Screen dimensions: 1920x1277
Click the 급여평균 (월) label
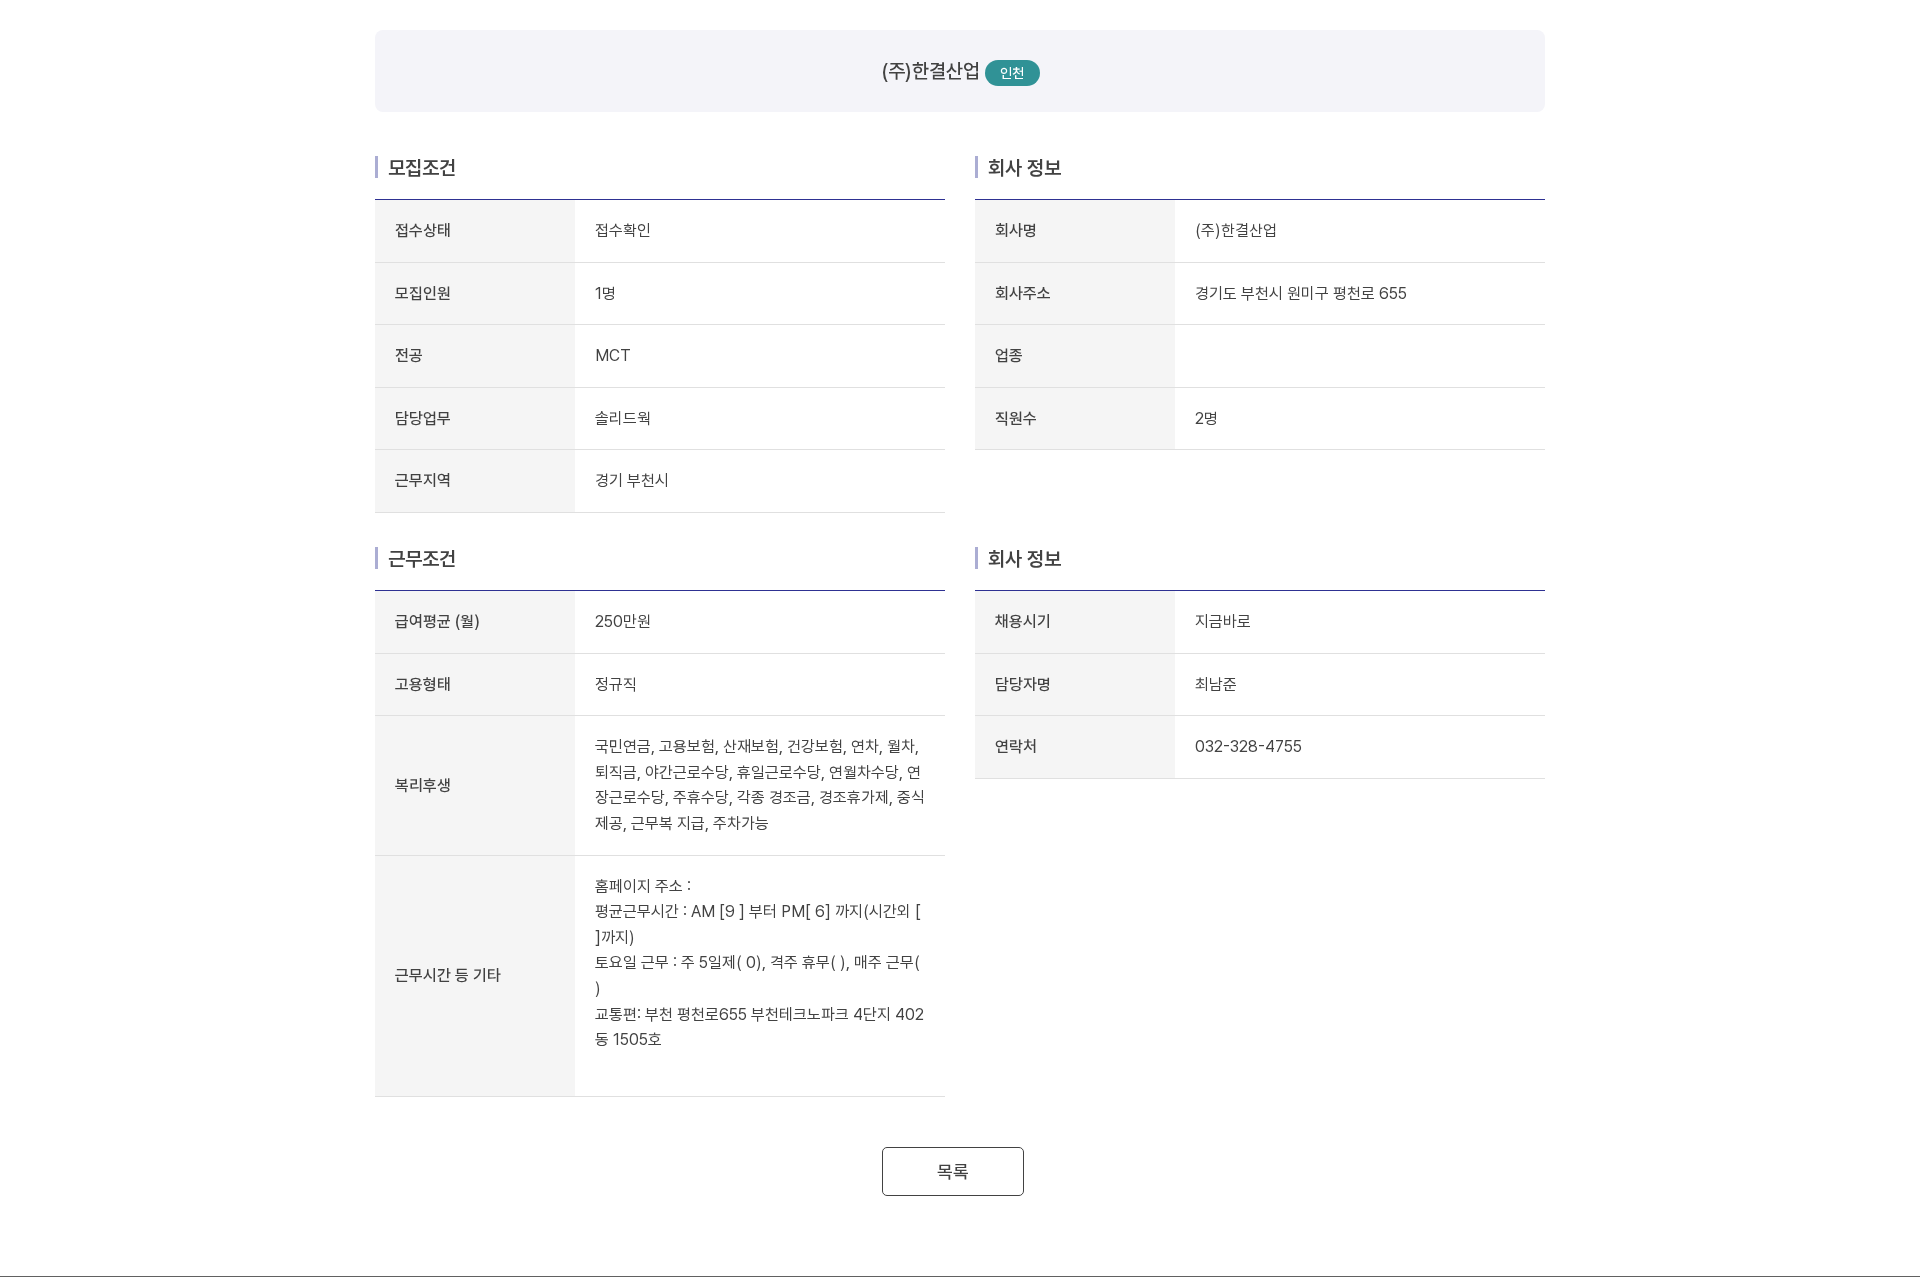coord(437,621)
